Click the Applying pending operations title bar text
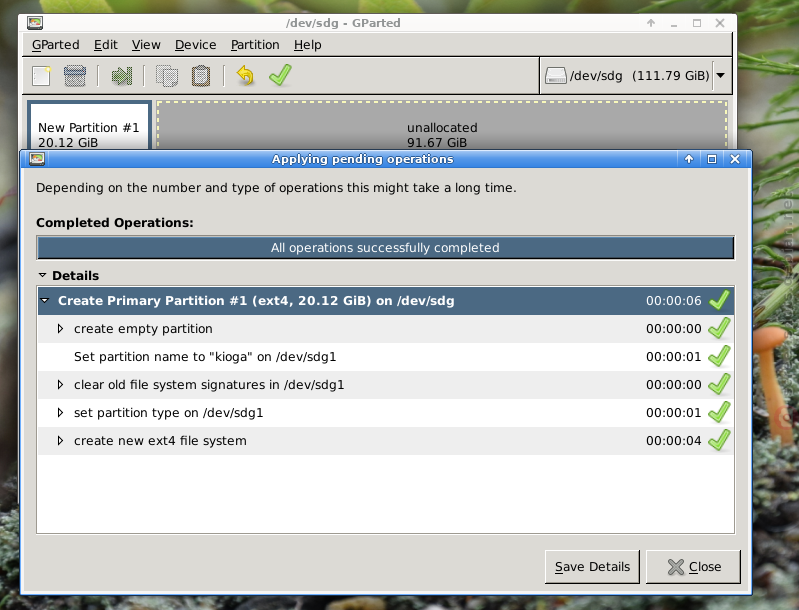Image resolution: width=799 pixels, height=610 pixels. pos(362,159)
